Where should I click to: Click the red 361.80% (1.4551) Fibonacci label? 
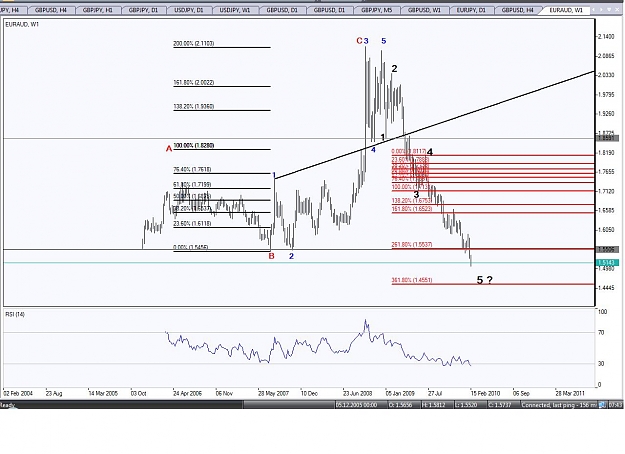pos(412,280)
